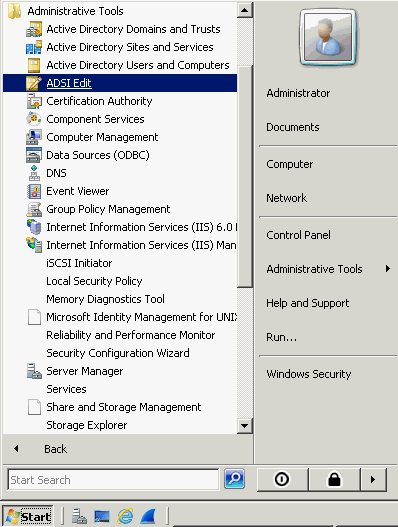
Task: Click the scroll down arrow
Action: pos(245,426)
